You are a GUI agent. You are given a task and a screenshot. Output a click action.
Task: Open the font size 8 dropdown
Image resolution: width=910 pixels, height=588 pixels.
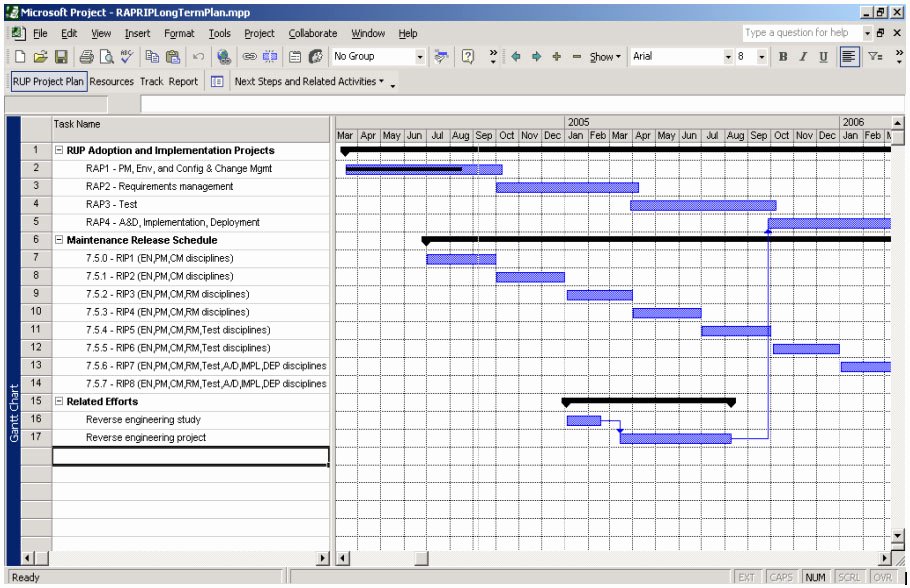pyautogui.click(x=761, y=56)
